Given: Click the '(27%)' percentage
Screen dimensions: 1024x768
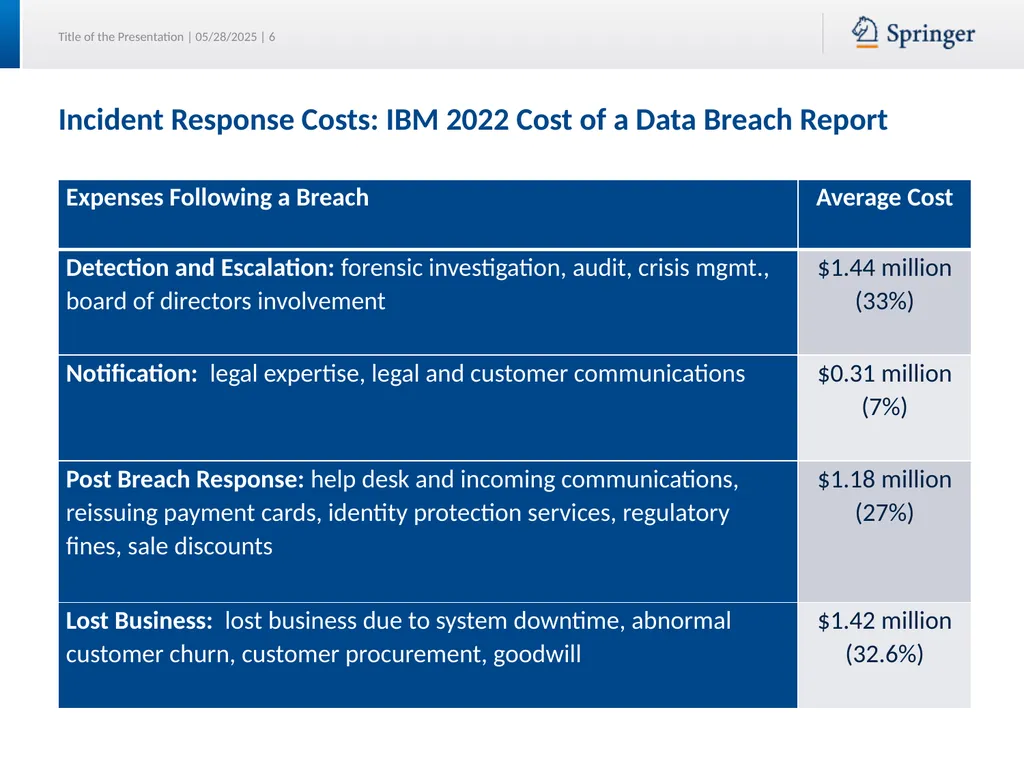Looking at the screenshot, I should coord(884,513).
